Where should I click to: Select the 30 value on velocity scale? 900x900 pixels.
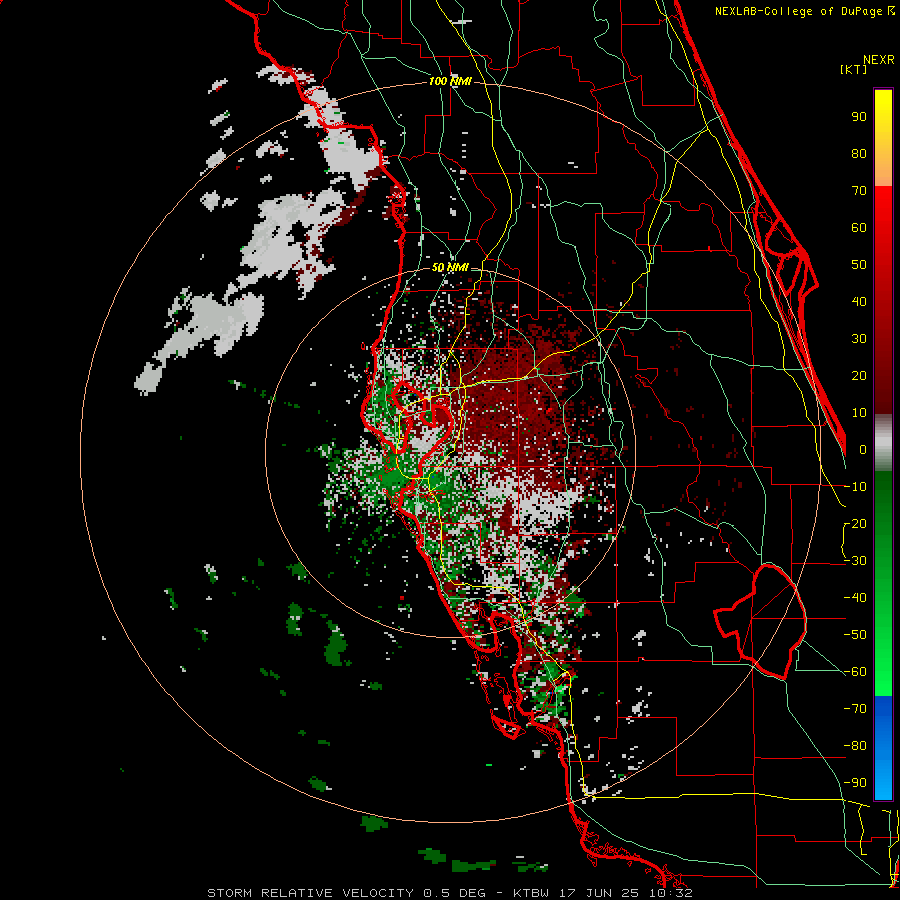click(859, 339)
